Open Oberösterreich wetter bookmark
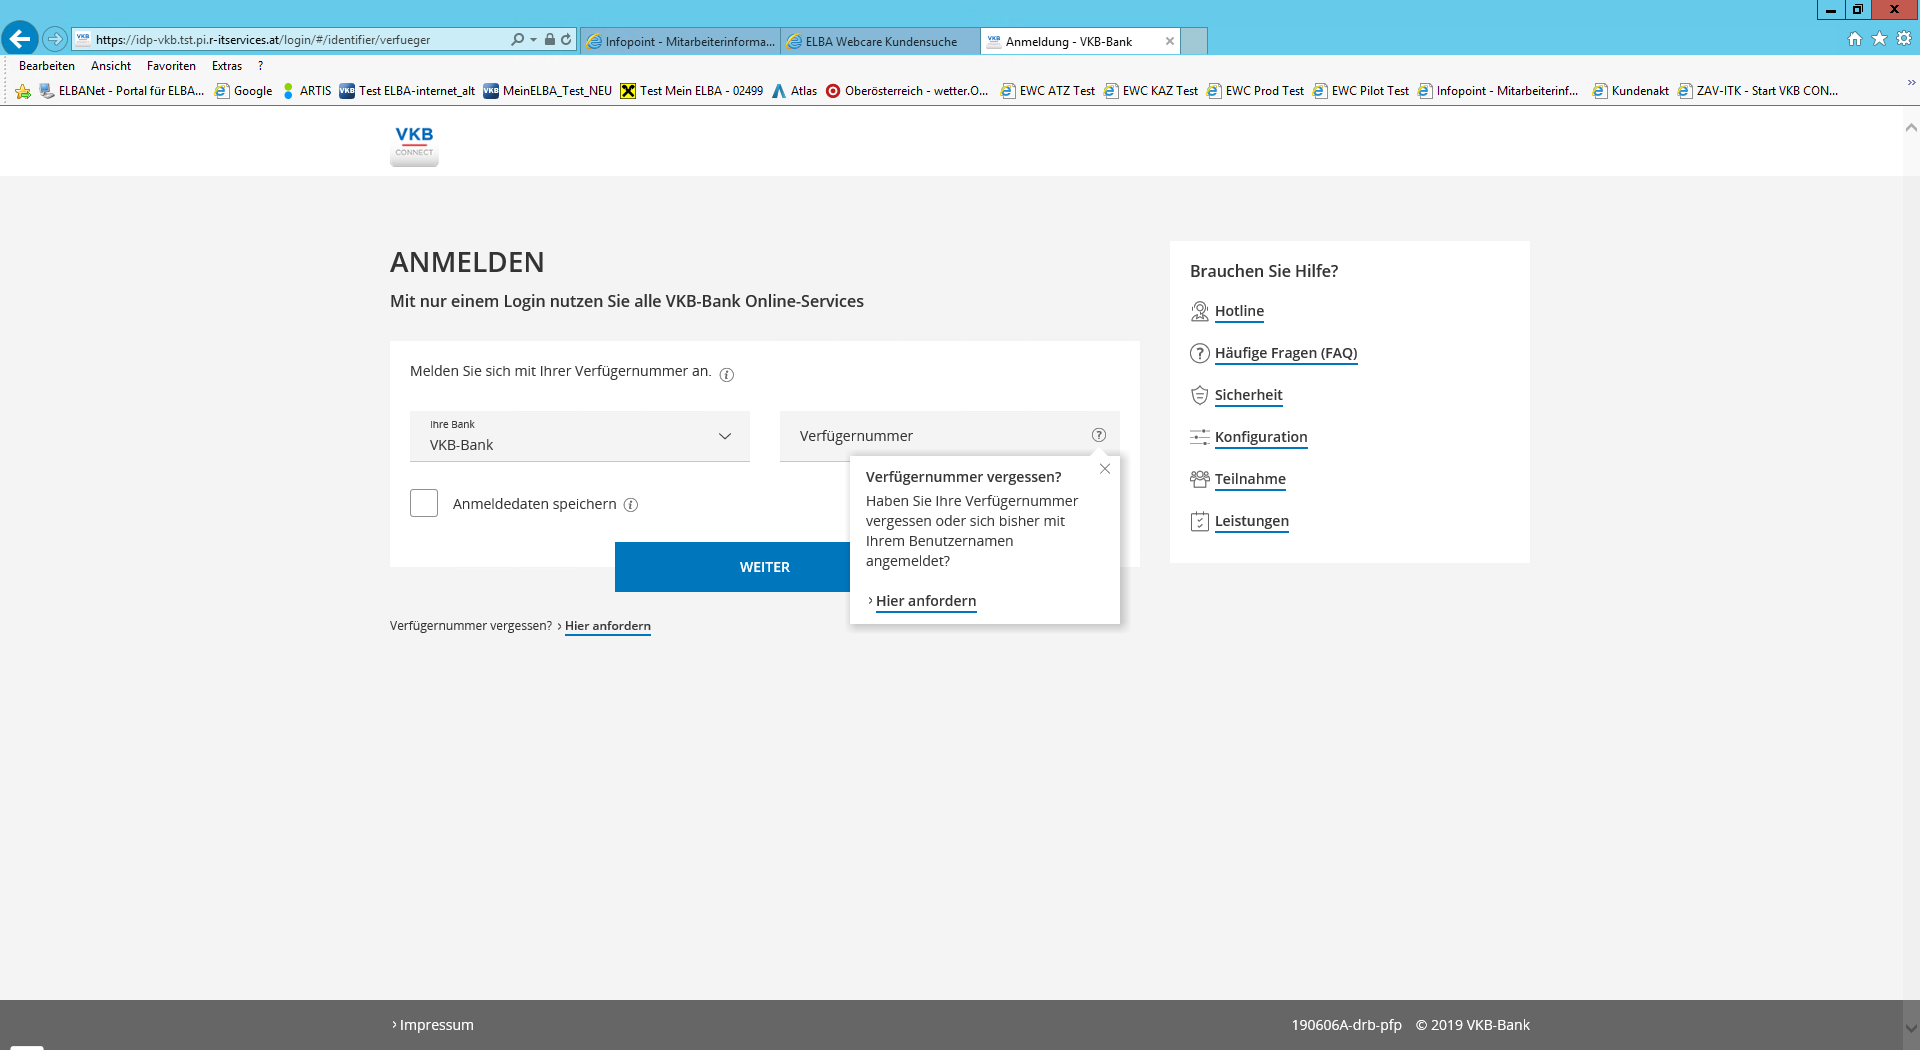Viewport: 1920px width, 1050px height. click(907, 91)
